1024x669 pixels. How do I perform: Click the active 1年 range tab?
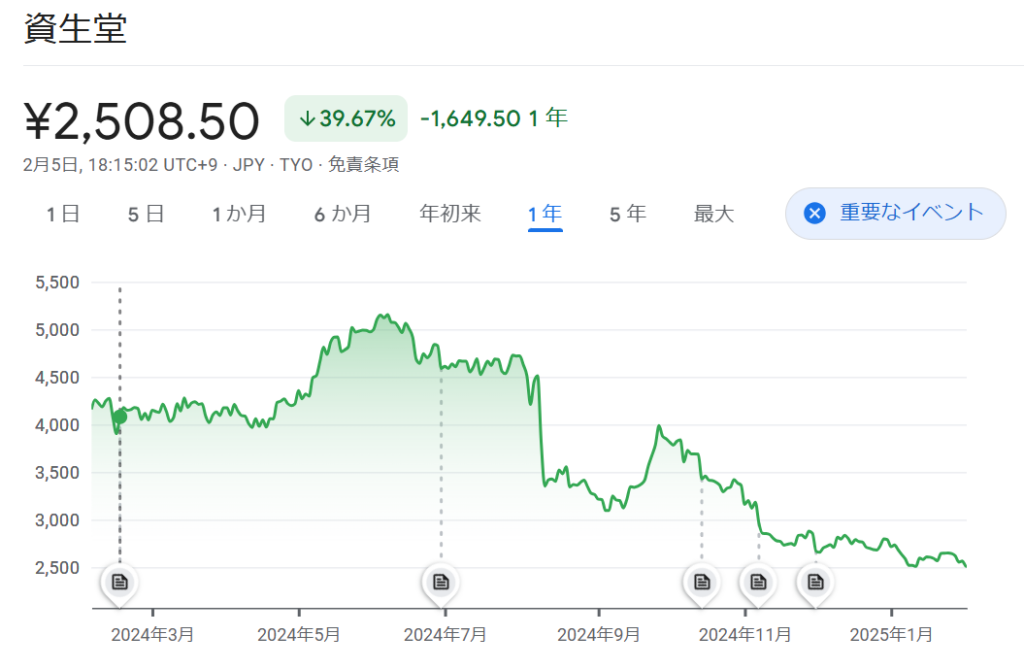(545, 214)
